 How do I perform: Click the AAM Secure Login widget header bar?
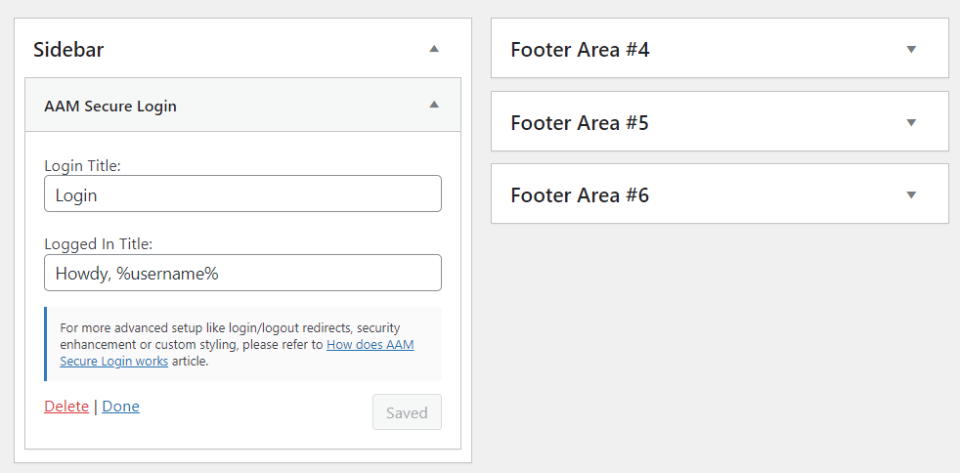tap(300, 105)
